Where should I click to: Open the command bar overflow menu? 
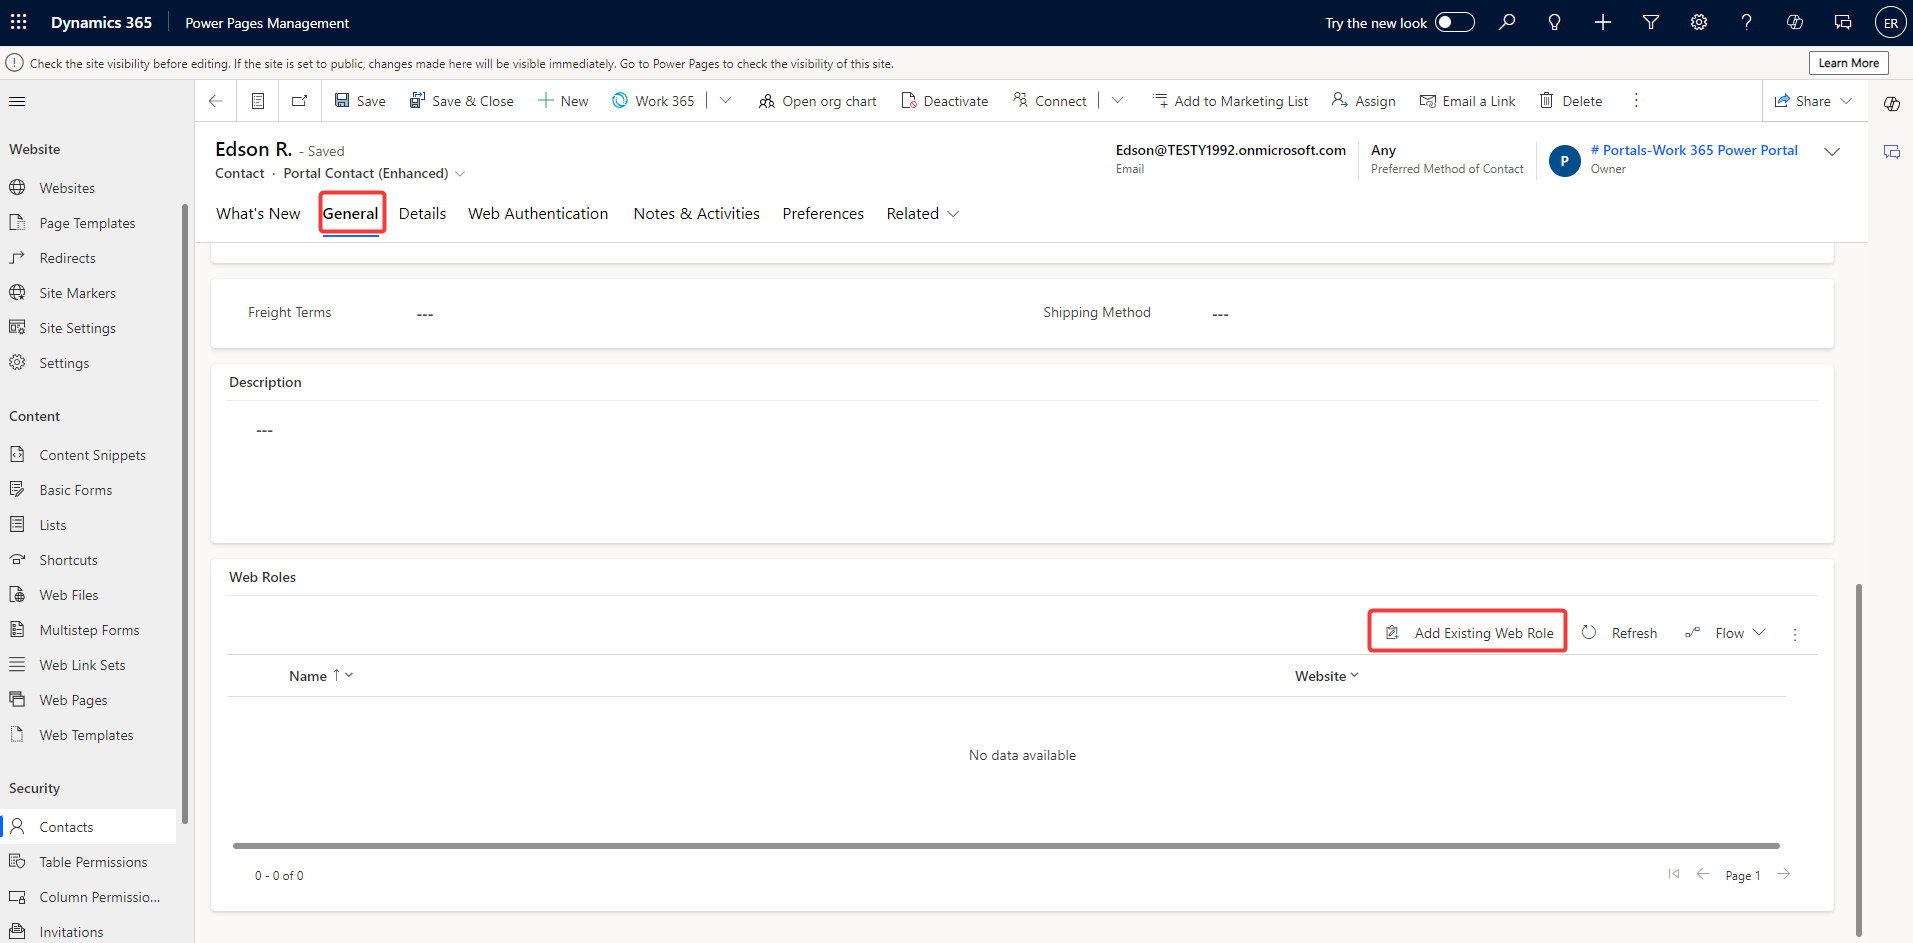[x=1636, y=101]
